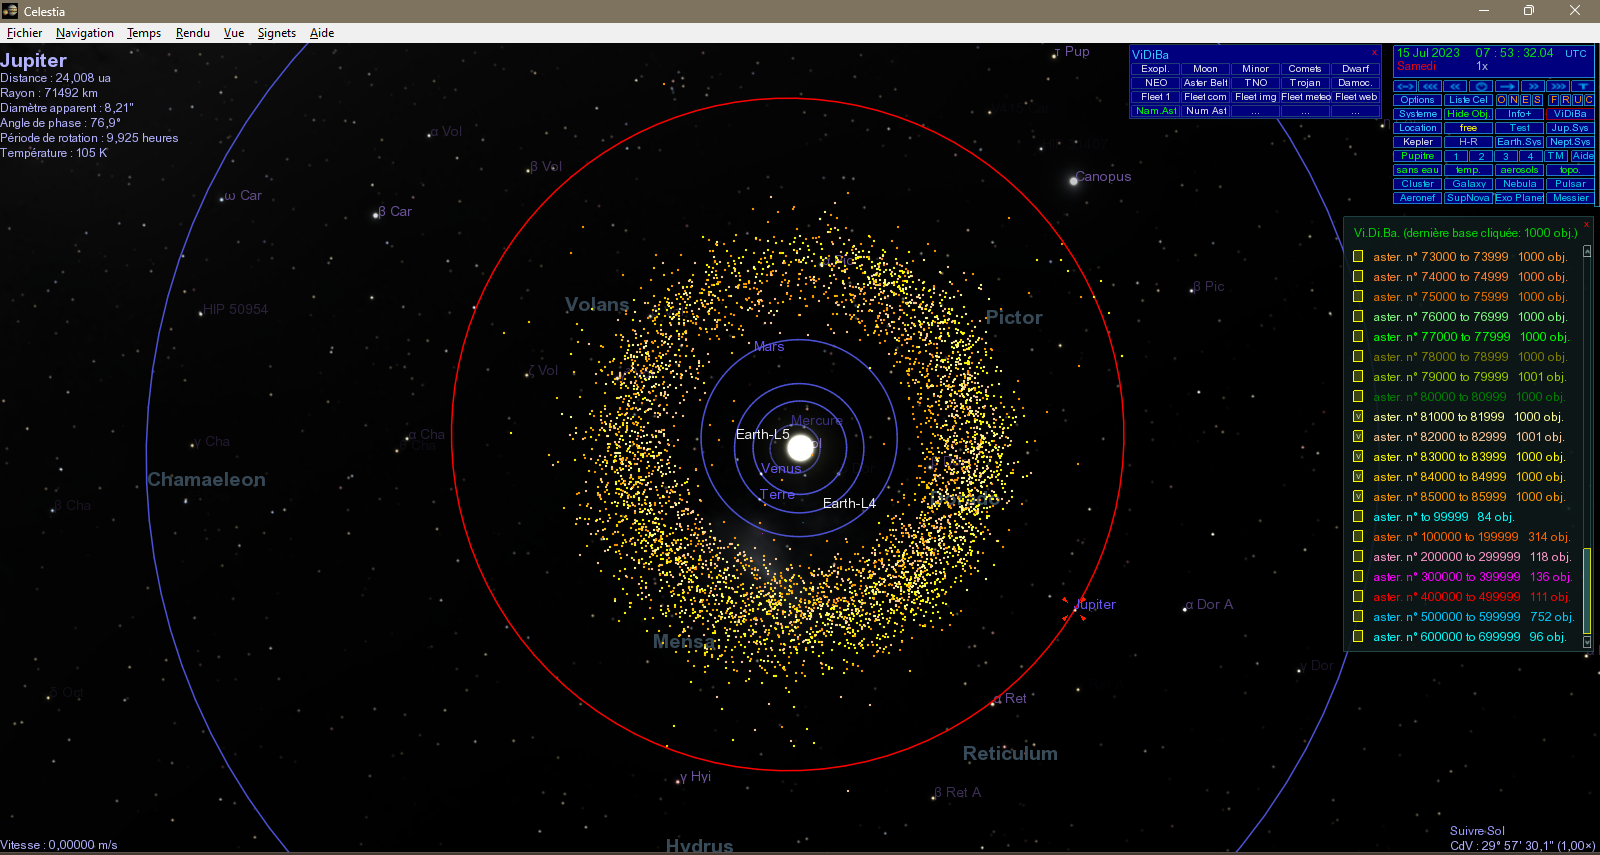Image resolution: width=1600 pixels, height=855 pixels.
Task: Click the SupNova button
Action: pyautogui.click(x=1468, y=198)
